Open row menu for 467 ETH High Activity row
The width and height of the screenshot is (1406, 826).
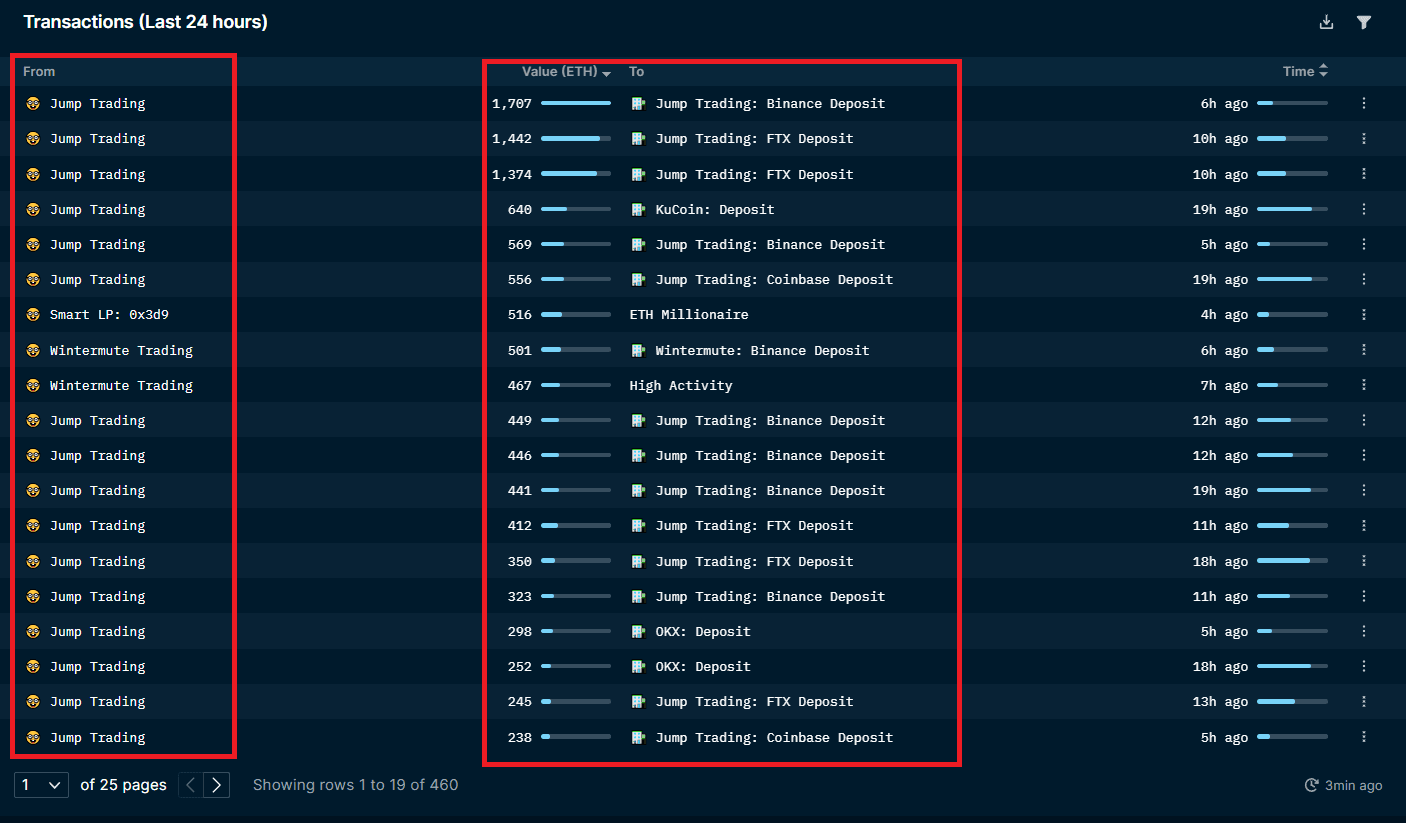[1364, 385]
